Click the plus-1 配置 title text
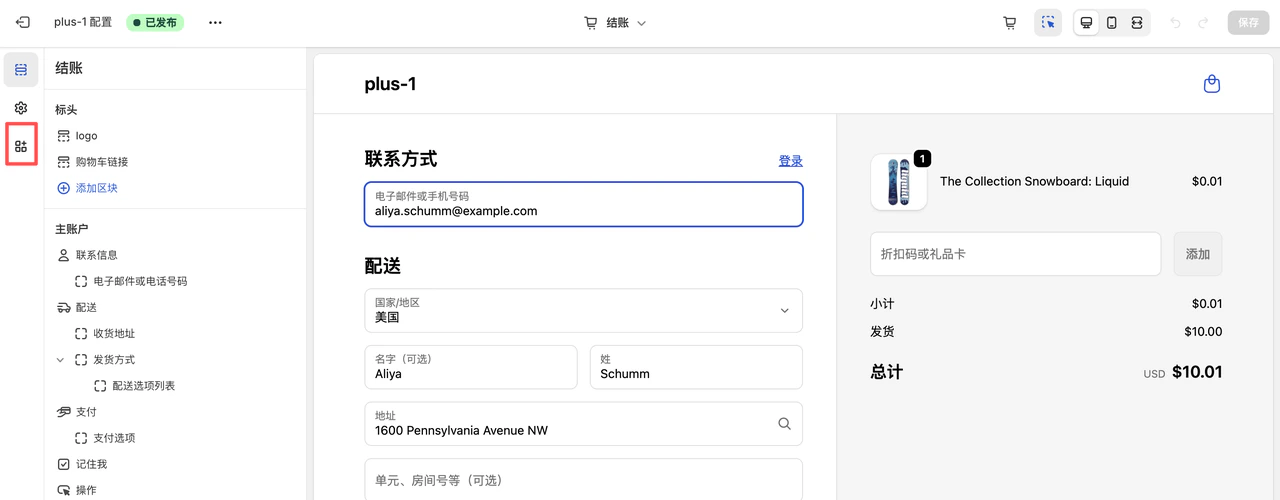 pyautogui.click(x=83, y=22)
